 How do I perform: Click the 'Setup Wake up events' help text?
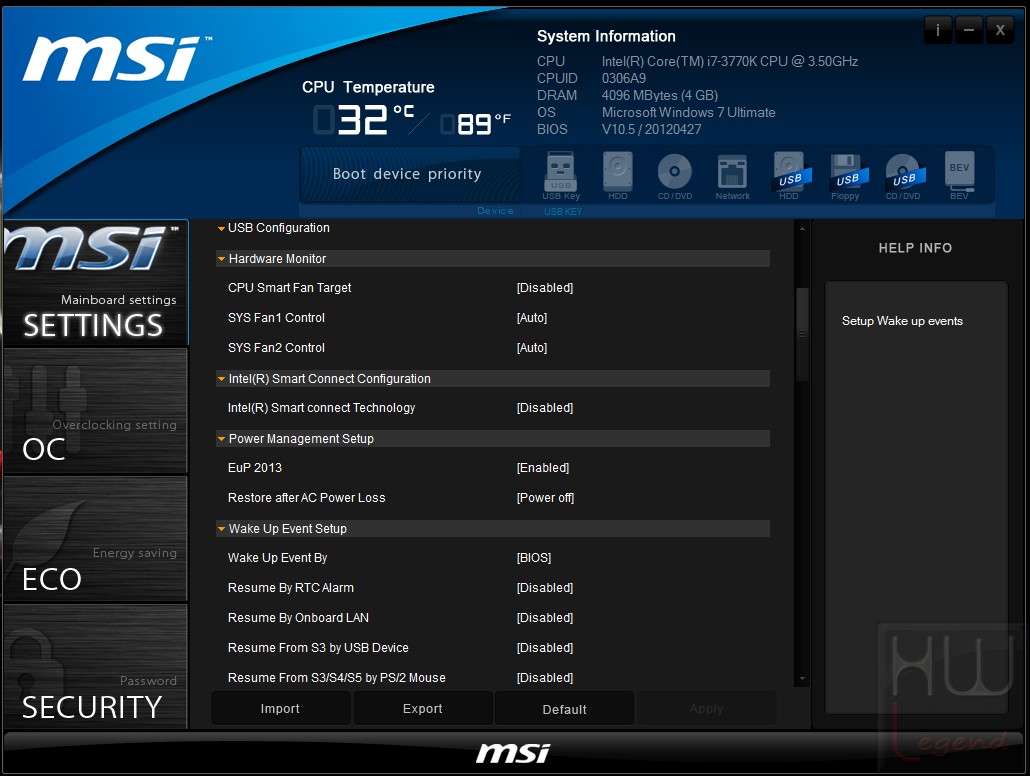point(902,321)
